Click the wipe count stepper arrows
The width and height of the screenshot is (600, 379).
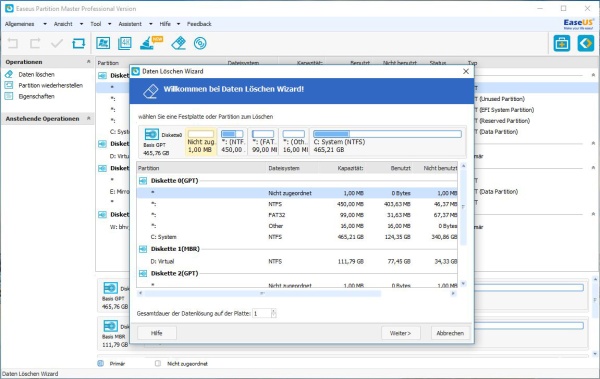tap(274, 314)
